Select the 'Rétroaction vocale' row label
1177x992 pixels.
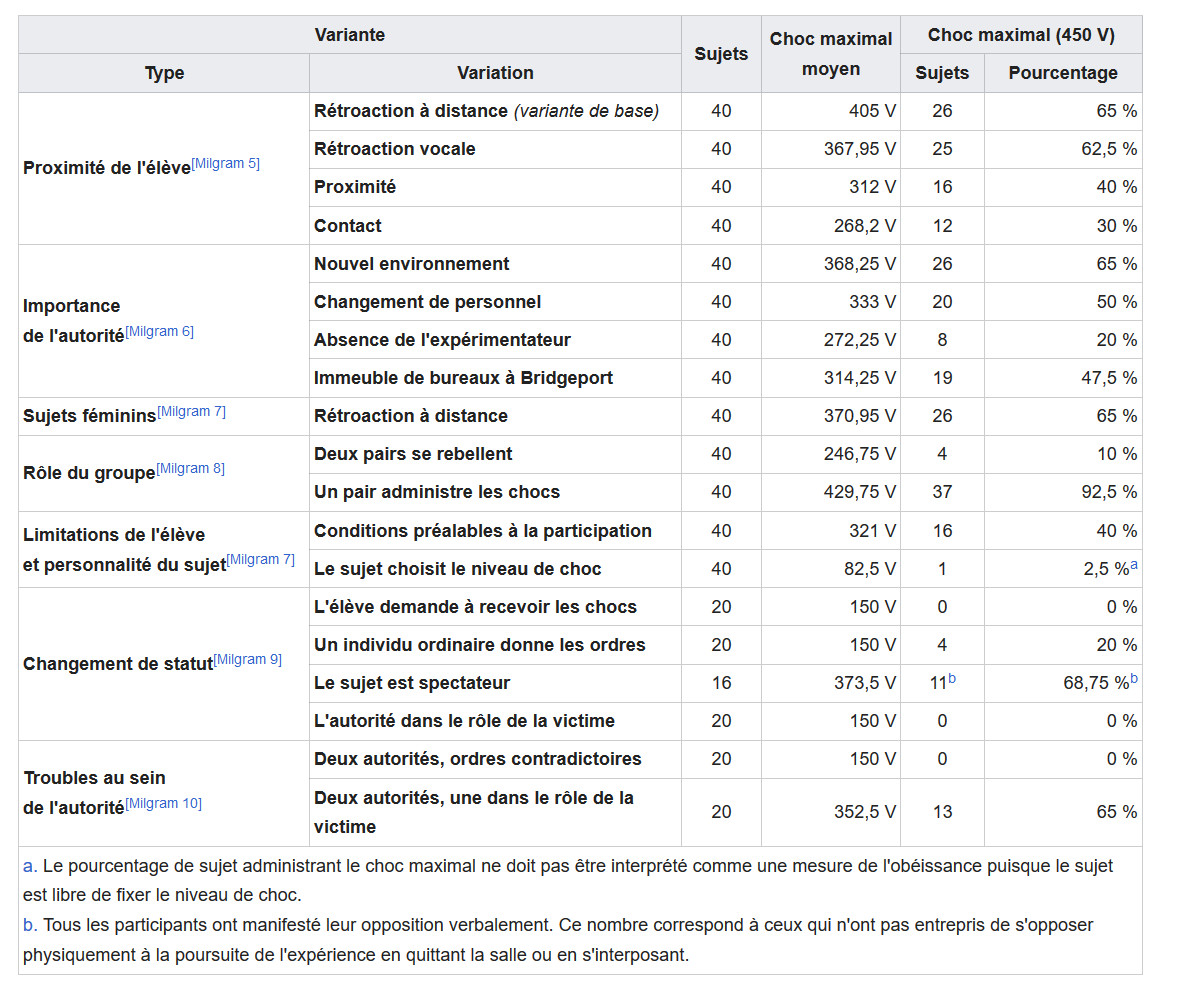[394, 149]
